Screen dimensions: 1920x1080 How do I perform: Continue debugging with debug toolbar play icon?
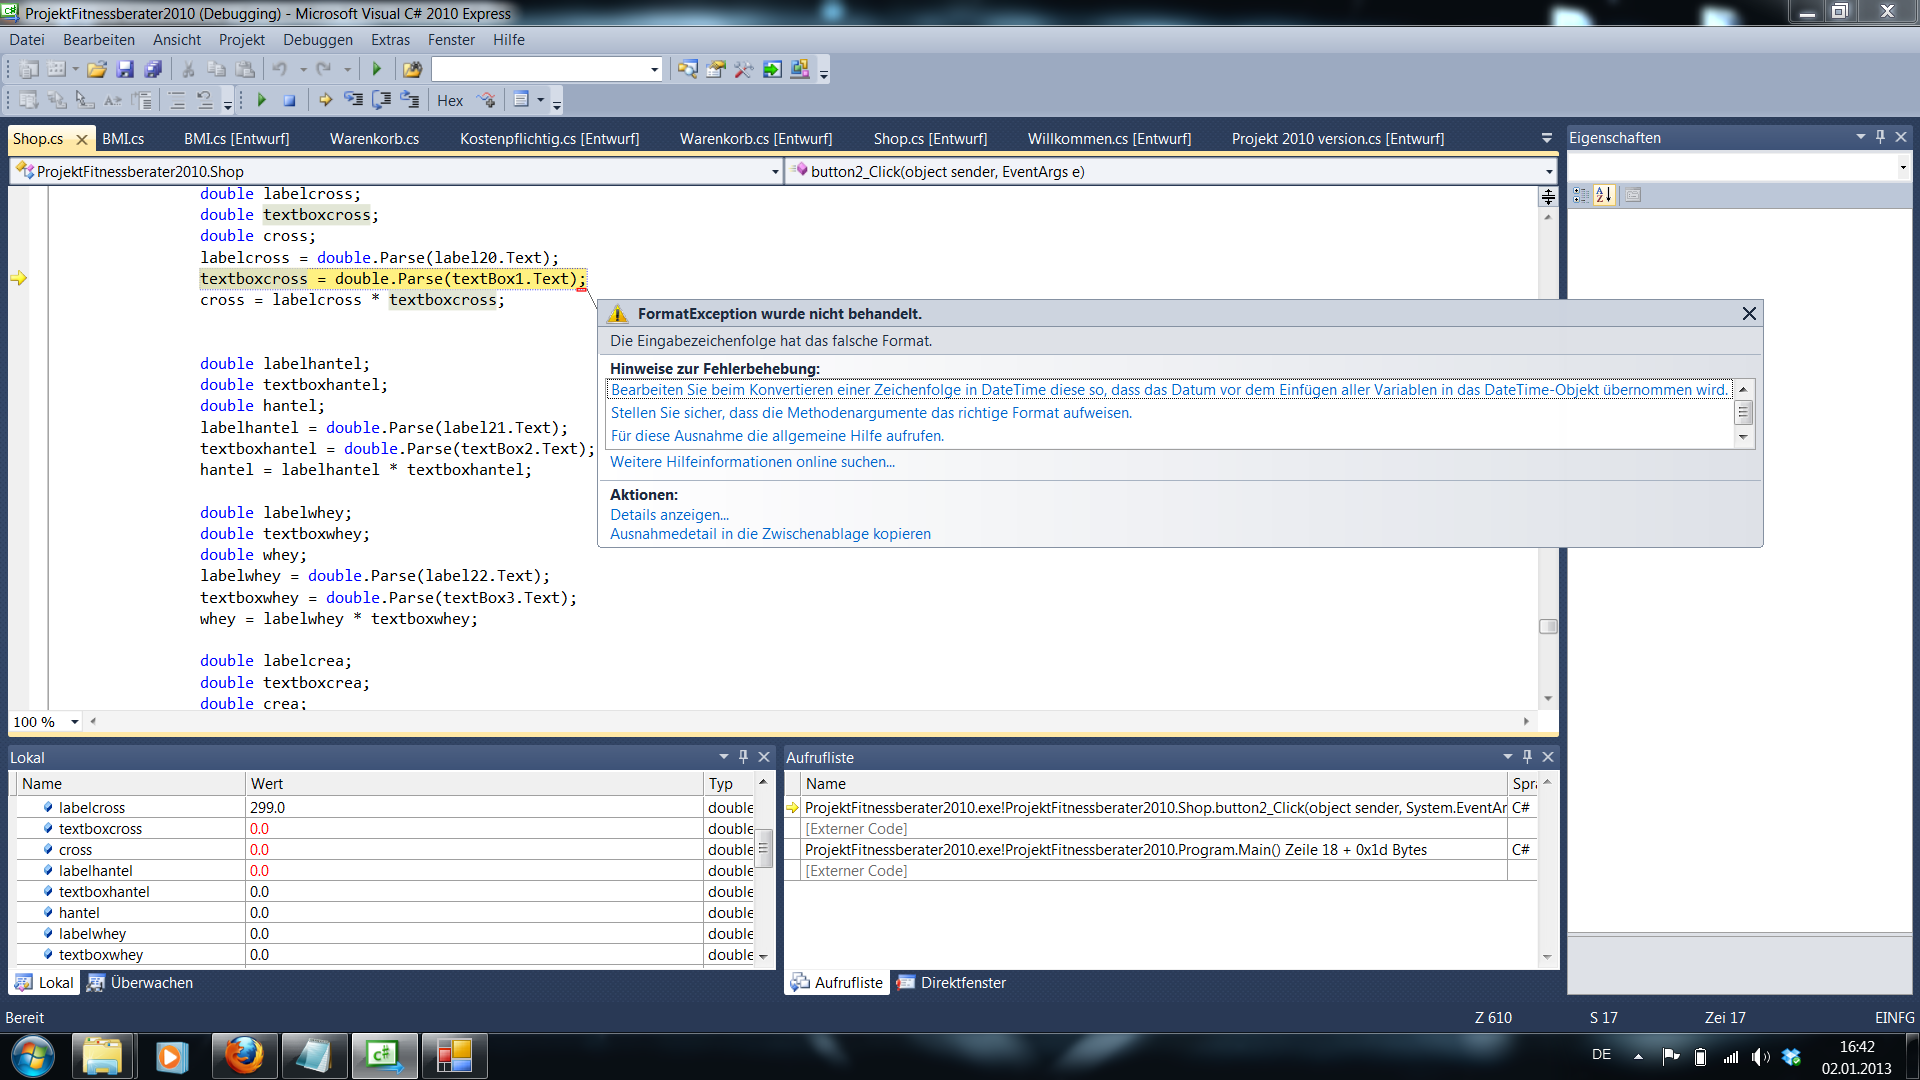(262, 100)
